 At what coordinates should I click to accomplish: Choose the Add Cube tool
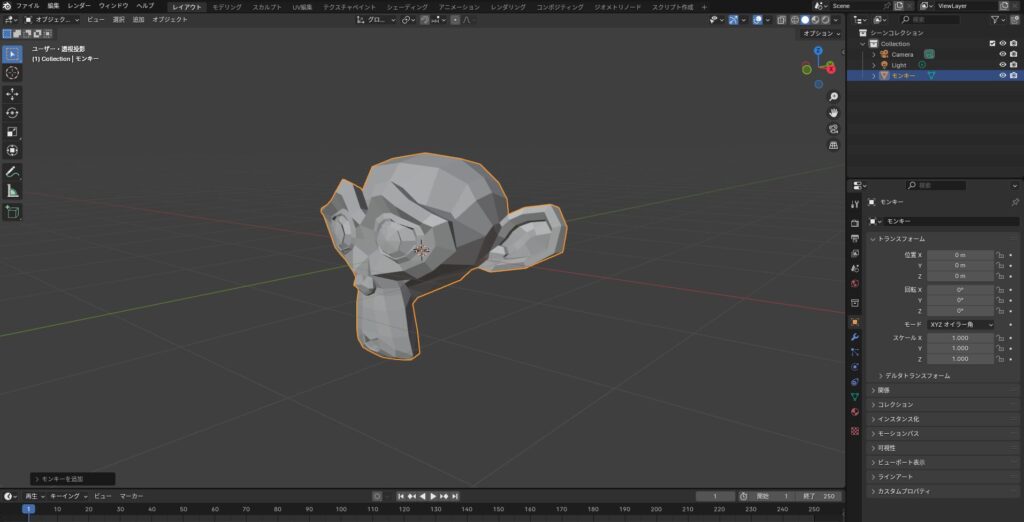(12, 212)
